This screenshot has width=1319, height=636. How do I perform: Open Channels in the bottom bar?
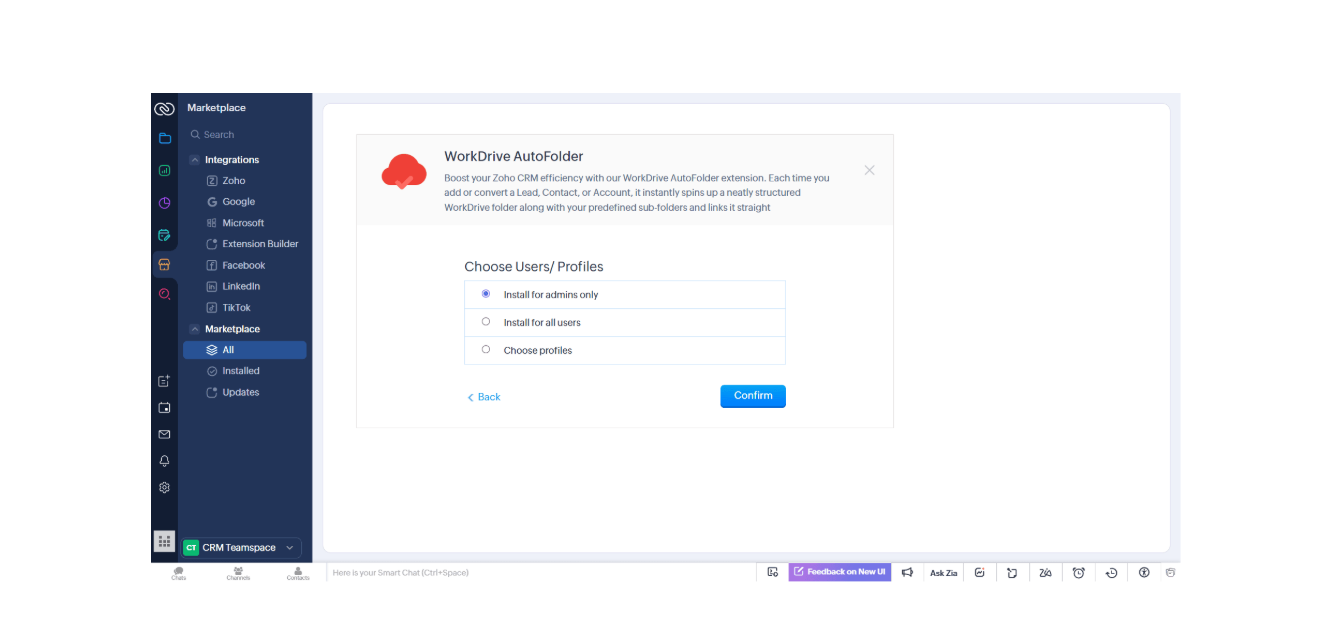click(238, 573)
